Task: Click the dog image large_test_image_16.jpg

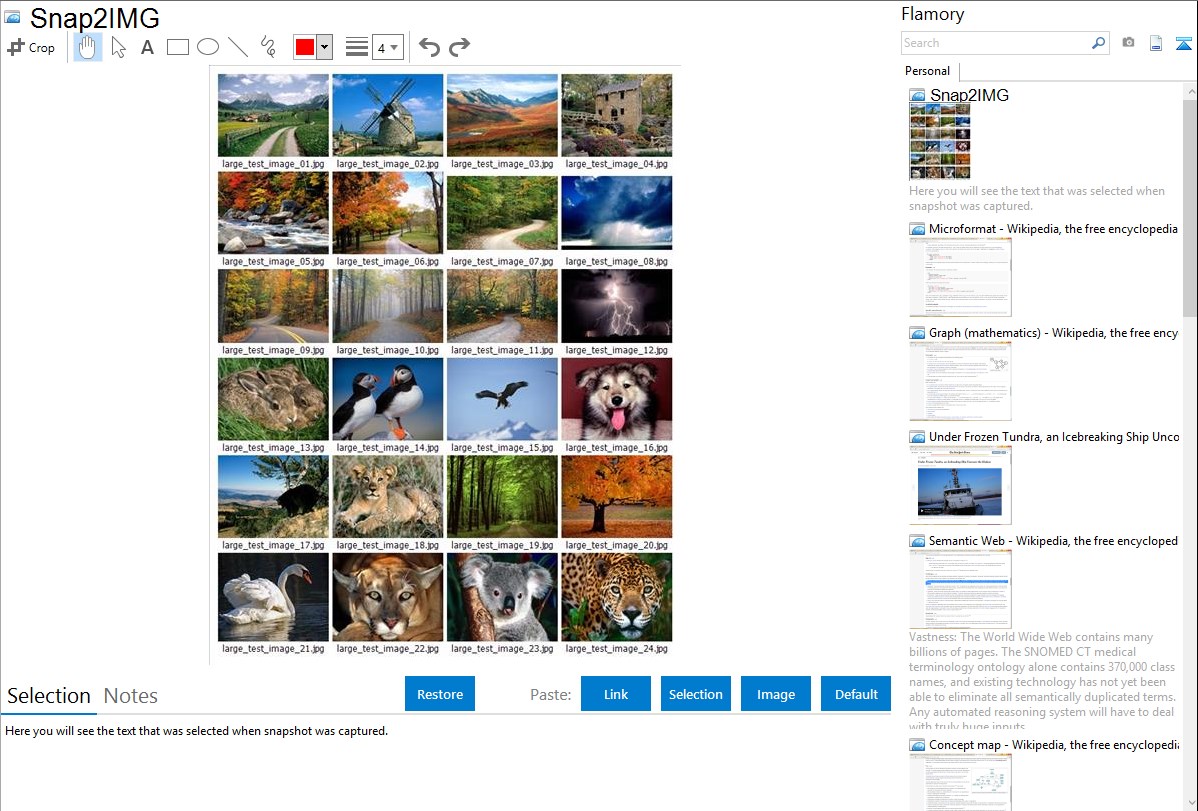Action: (x=617, y=399)
